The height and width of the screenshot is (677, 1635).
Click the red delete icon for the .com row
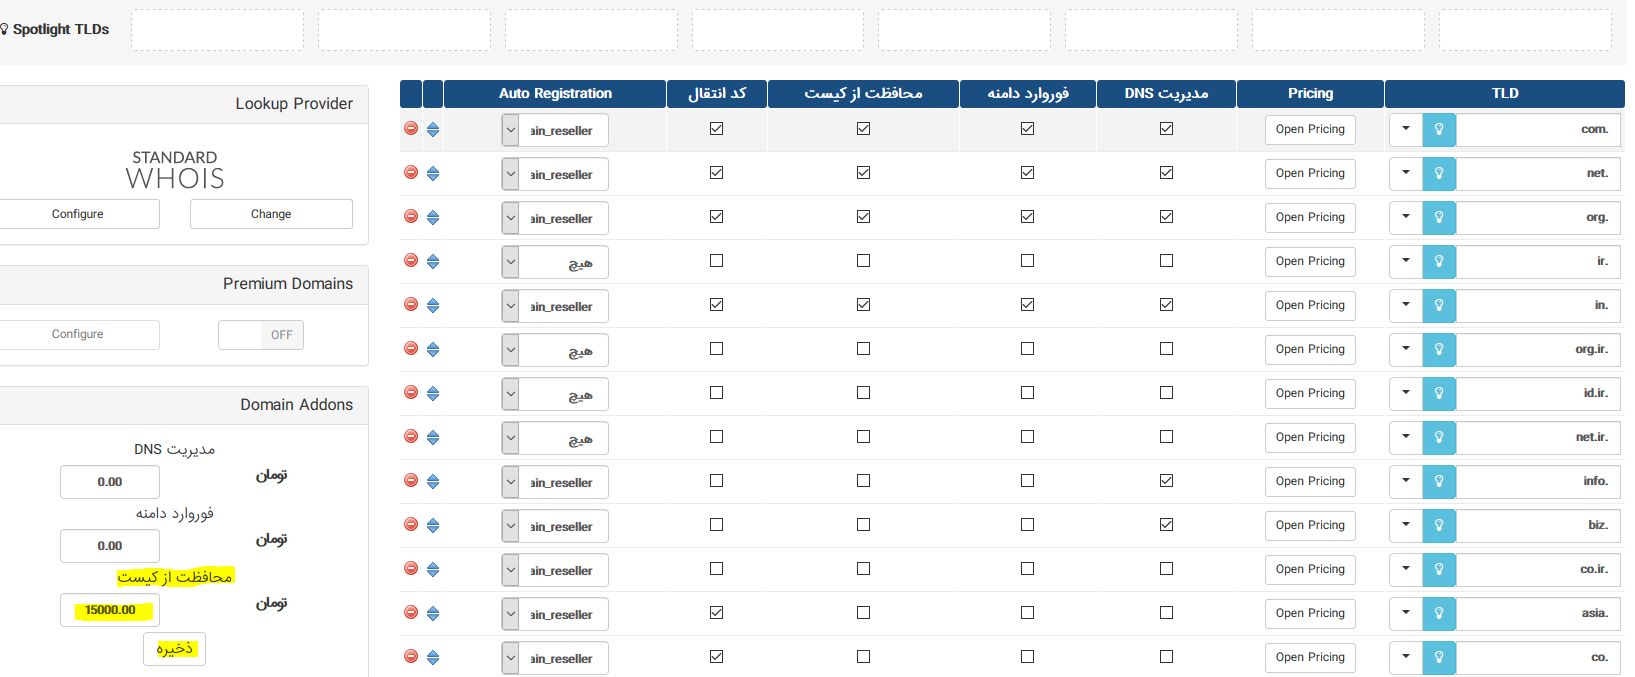[411, 128]
